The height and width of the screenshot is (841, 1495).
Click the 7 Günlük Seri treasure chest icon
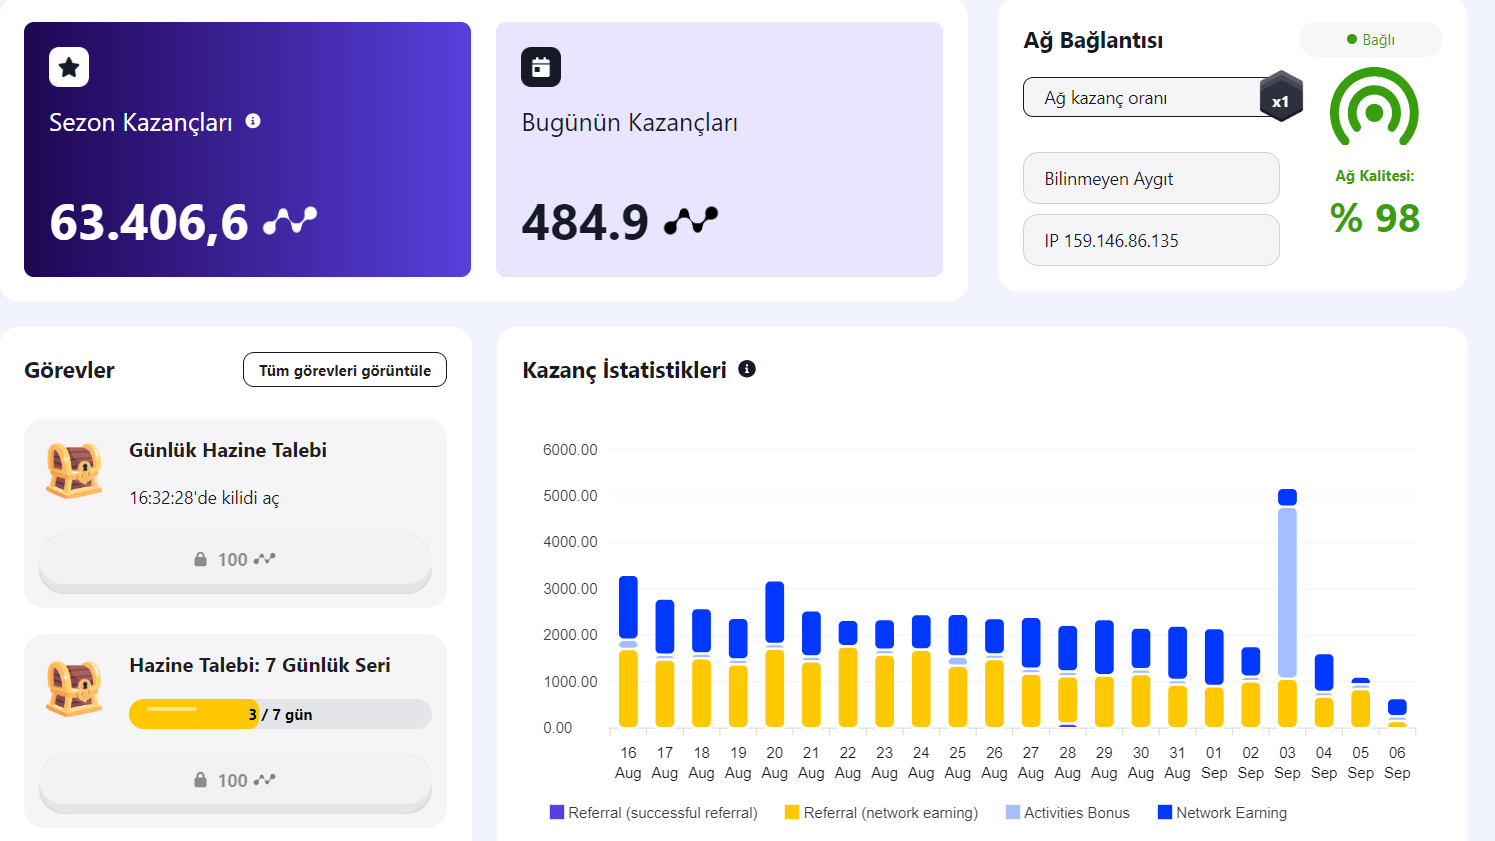pyautogui.click(x=74, y=688)
